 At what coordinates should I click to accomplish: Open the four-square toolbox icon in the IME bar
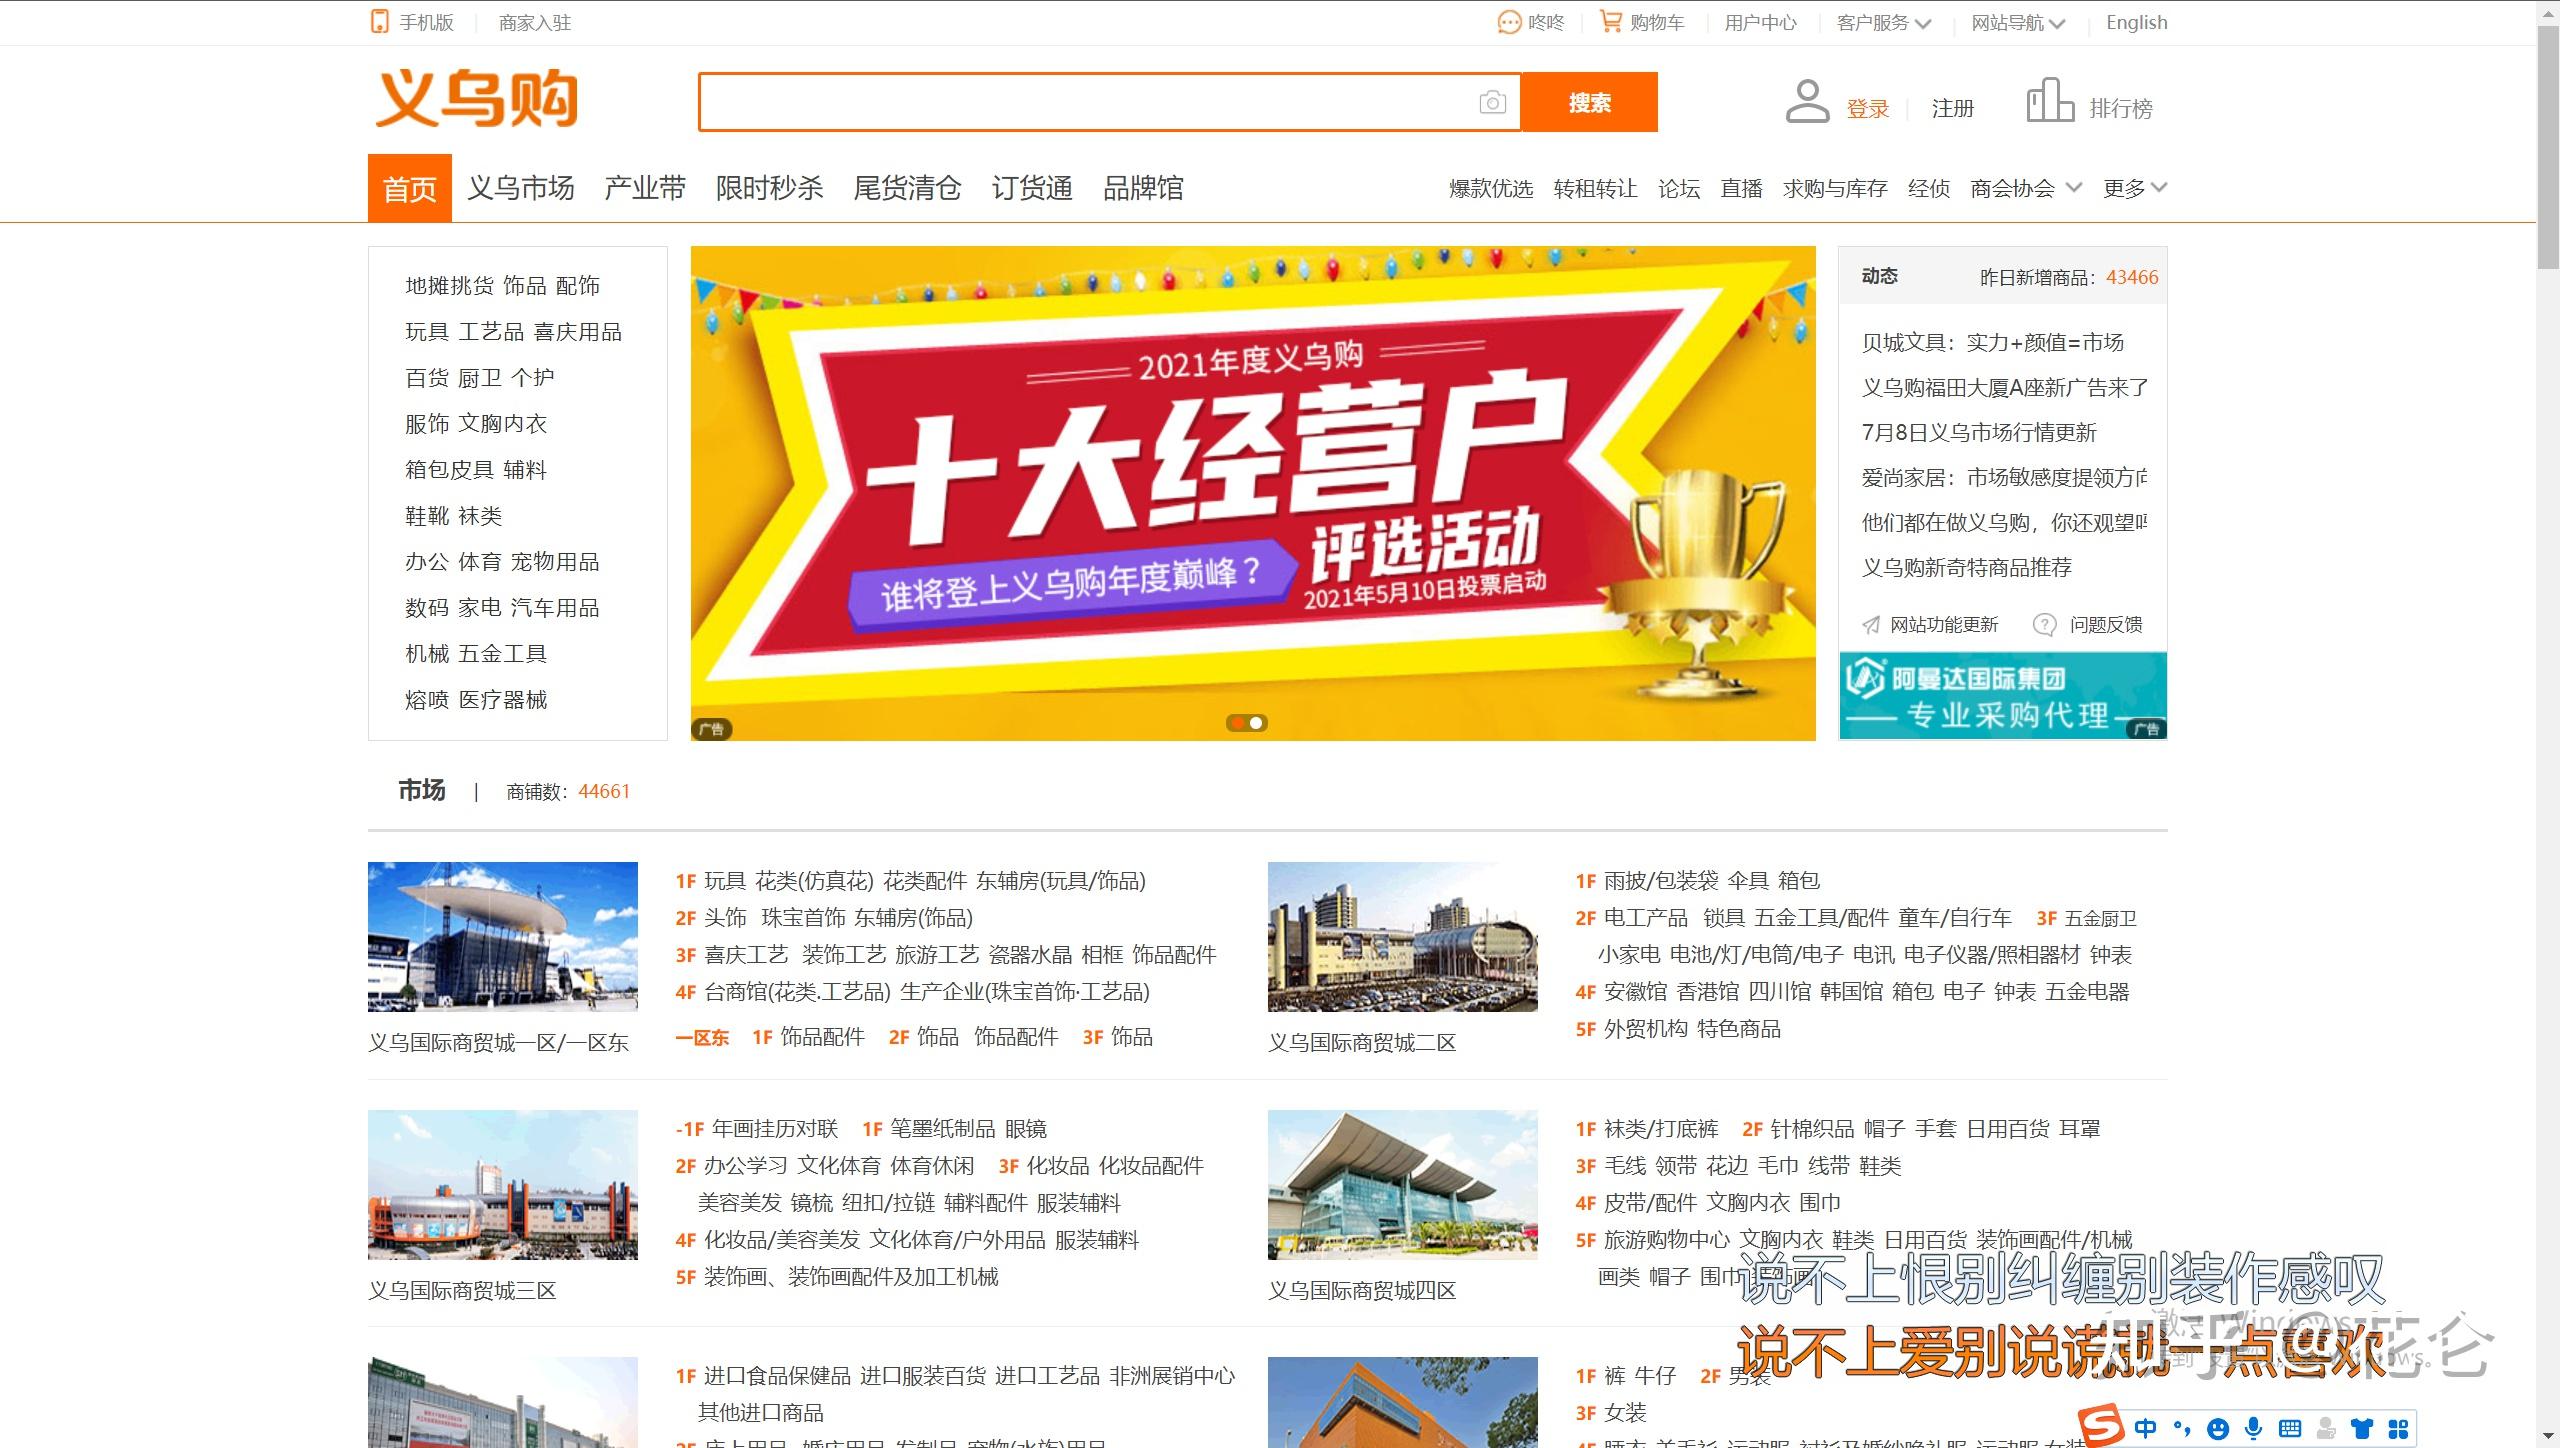(2398, 1429)
